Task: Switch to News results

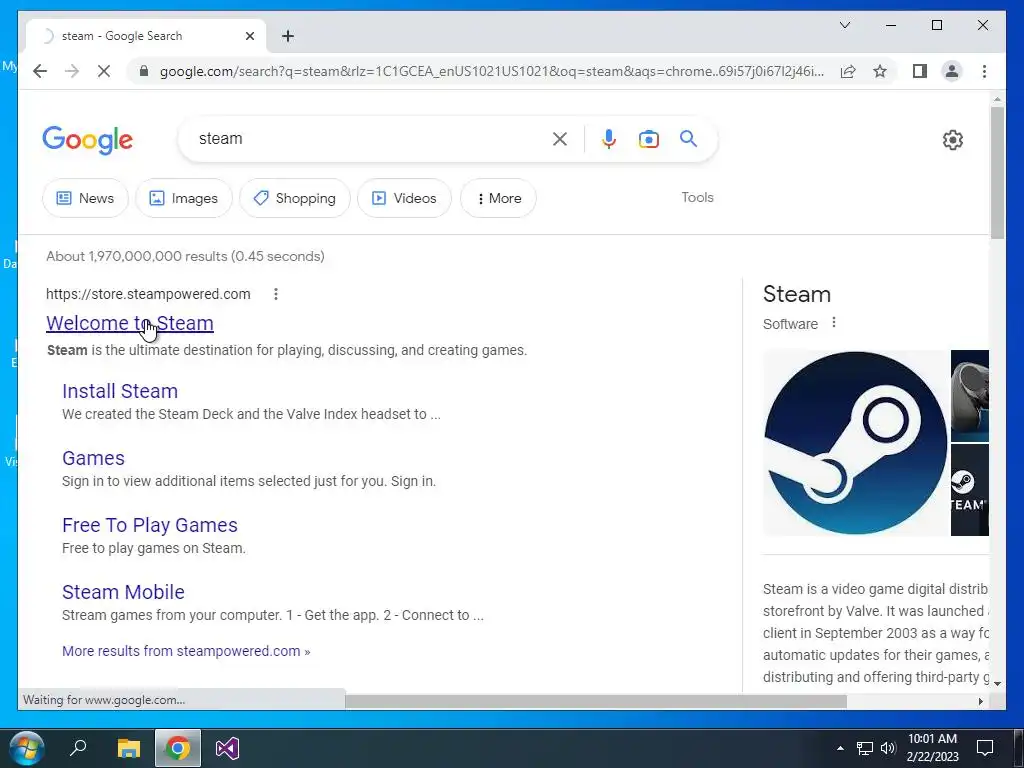Action: (x=85, y=198)
